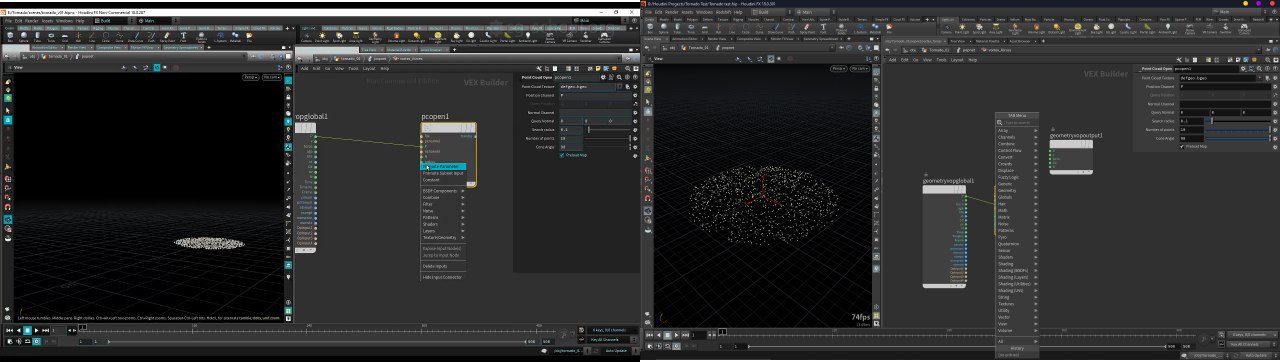
Task: Switch to Geometry Spreadsheet tab, left window
Action: pos(182,47)
